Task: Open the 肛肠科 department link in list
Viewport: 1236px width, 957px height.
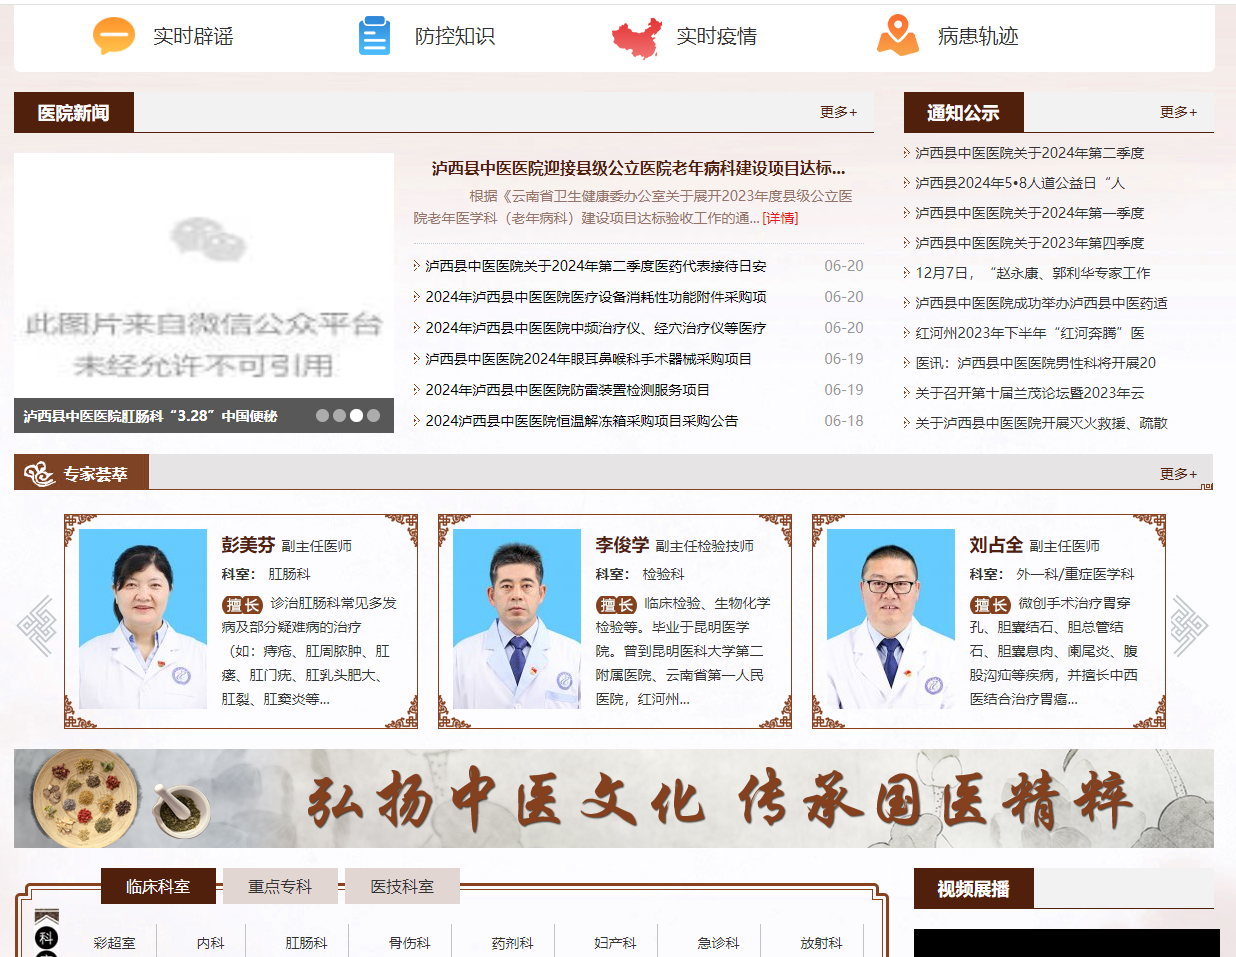Action: (306, 943)
